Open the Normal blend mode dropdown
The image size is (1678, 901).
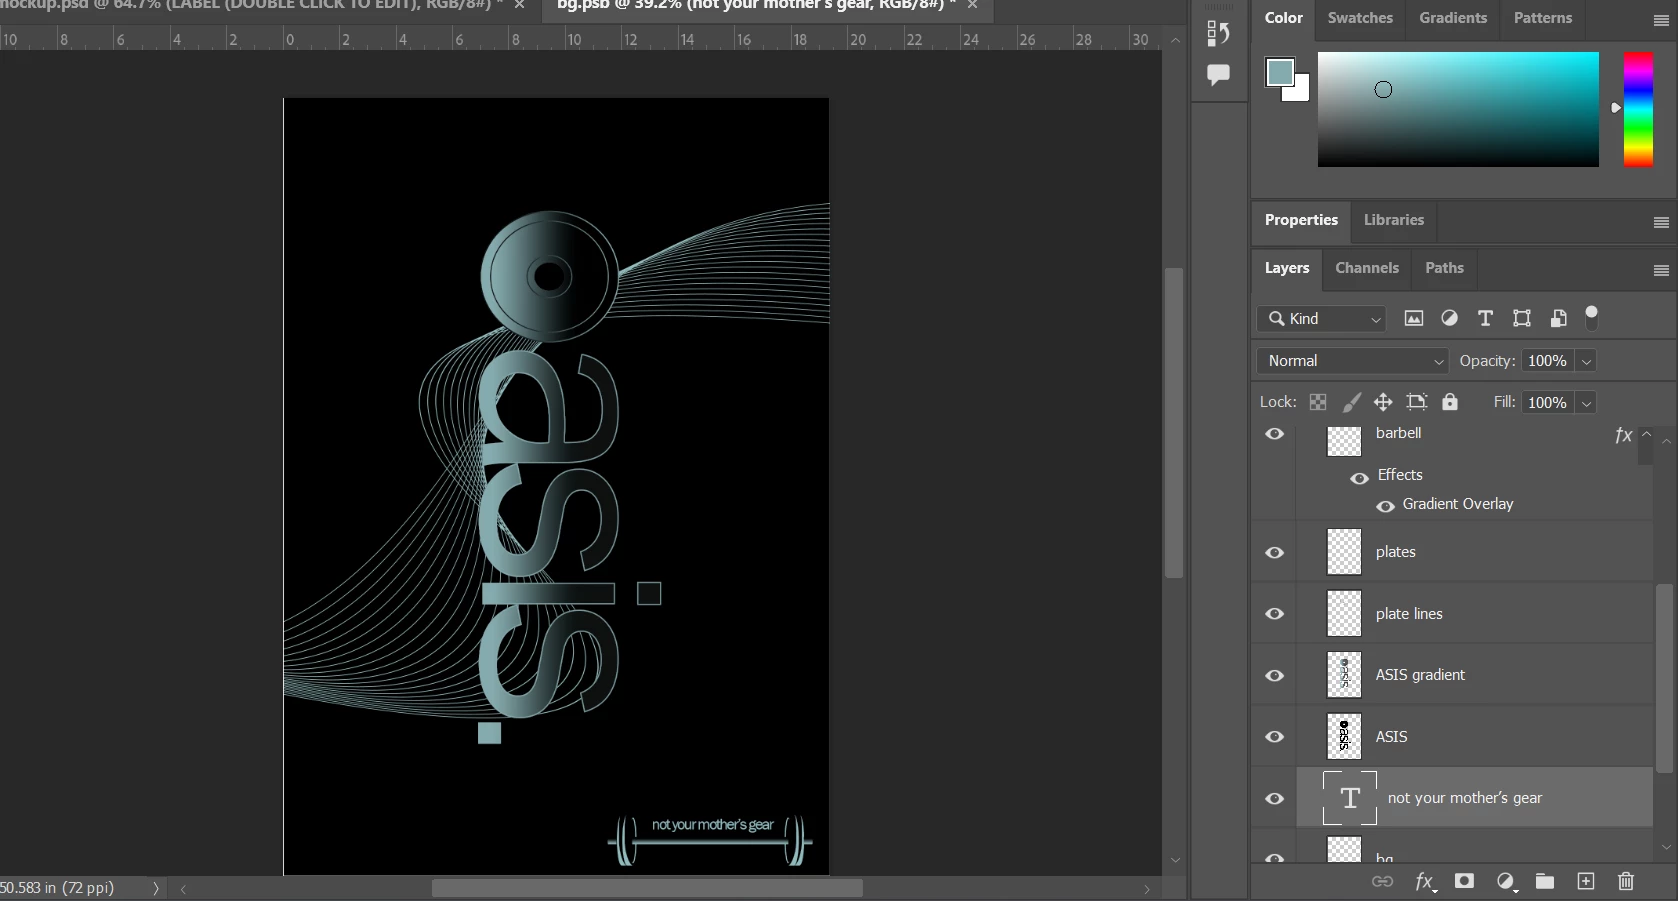point(1352,361)
